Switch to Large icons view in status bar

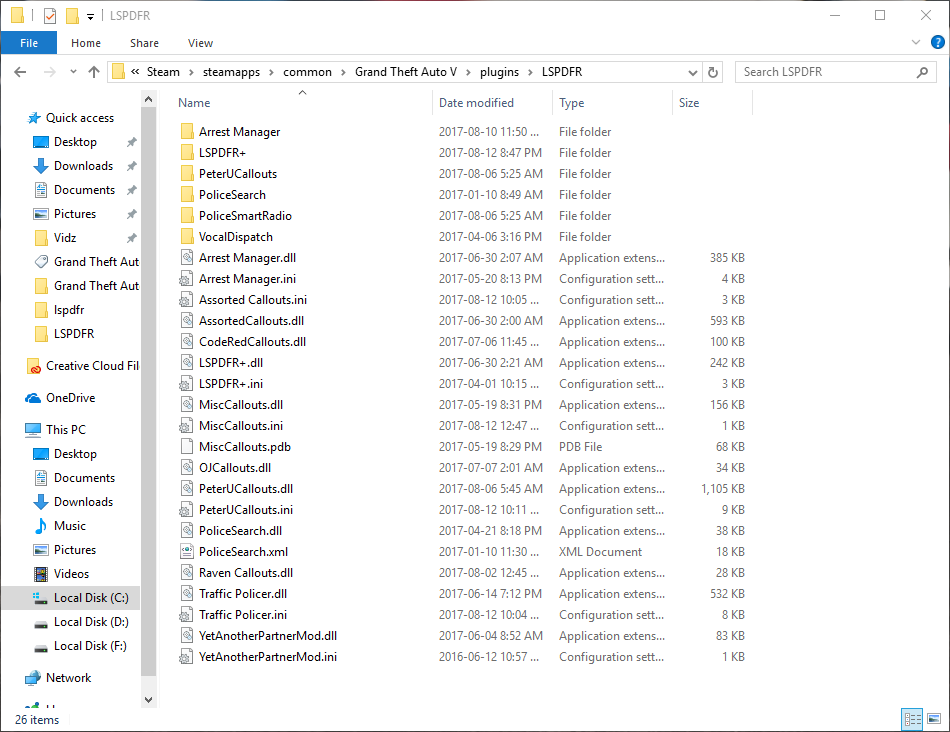934,719
